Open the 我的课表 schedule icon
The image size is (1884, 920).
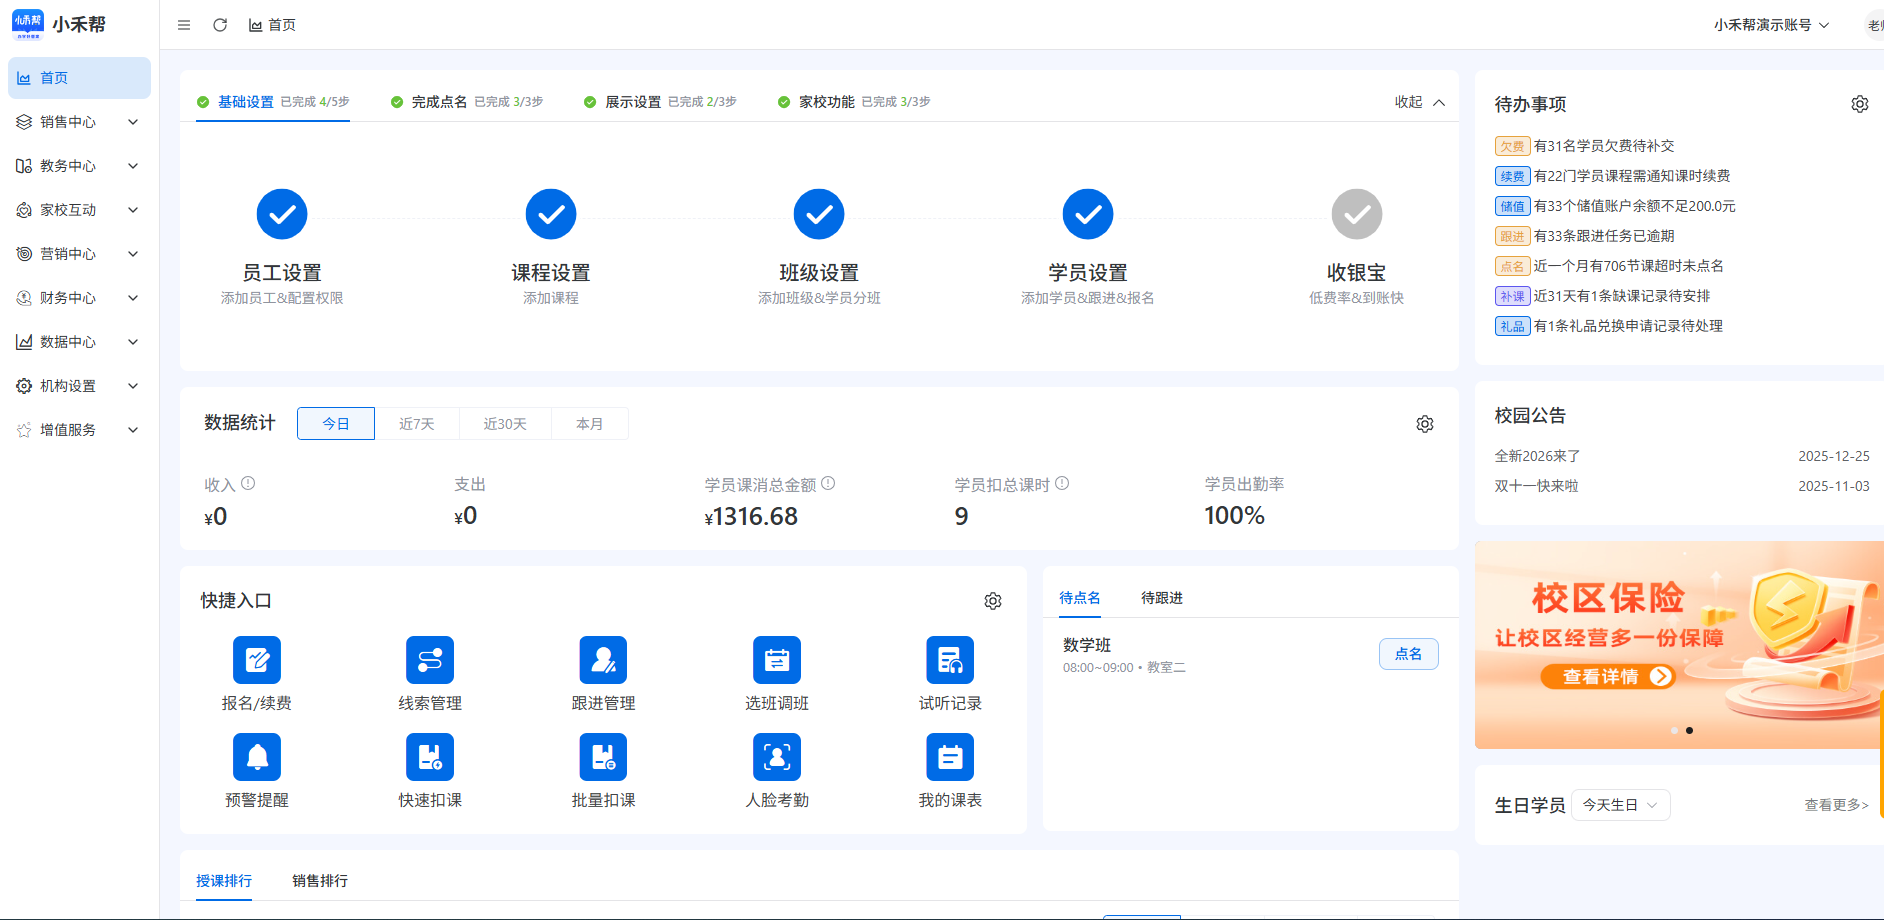[x=950, y=757]
